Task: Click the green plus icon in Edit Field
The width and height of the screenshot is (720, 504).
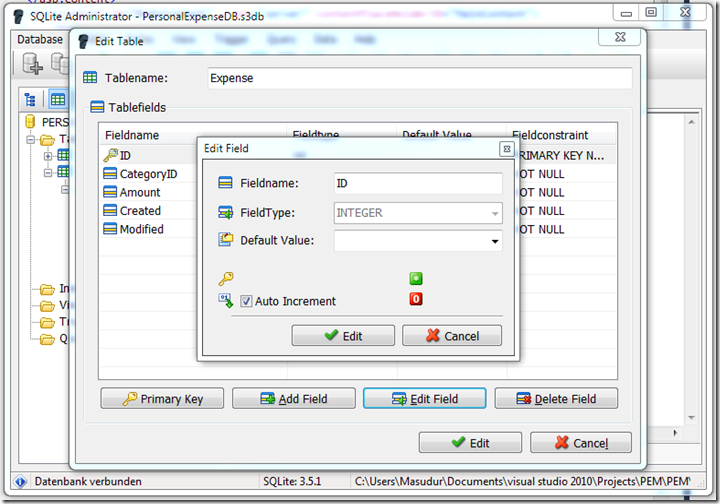Action: click(x=416, y=279)
